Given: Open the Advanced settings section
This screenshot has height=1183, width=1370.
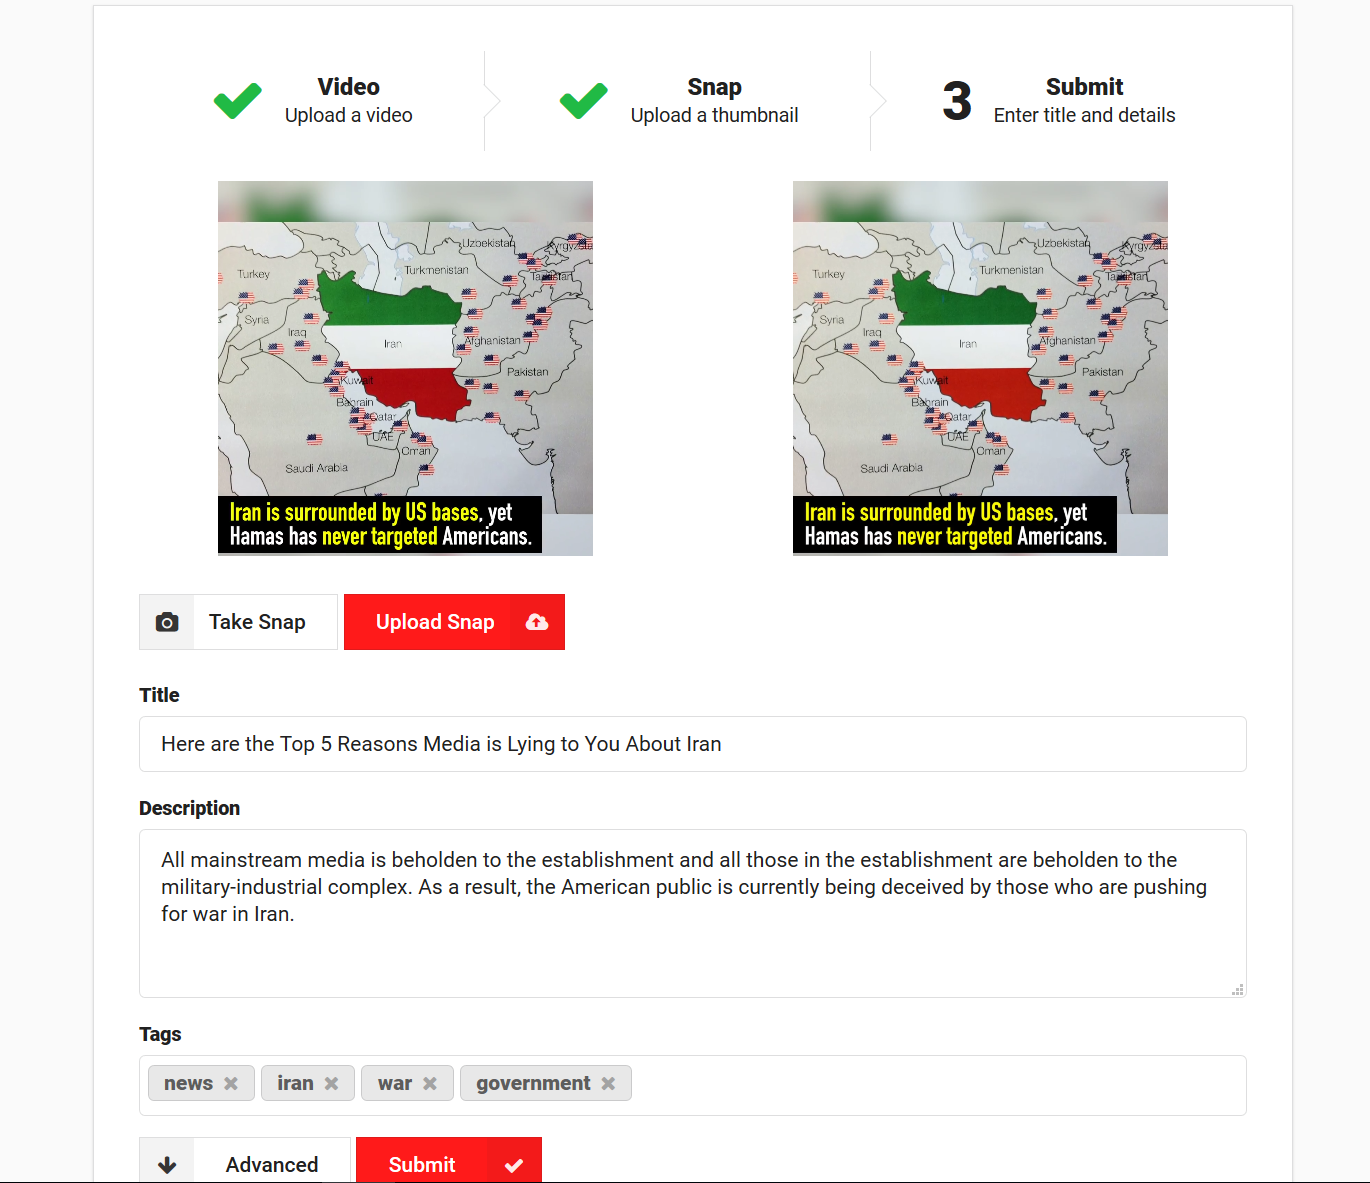Looking at the screenshot, I should tap(245, 1161).
